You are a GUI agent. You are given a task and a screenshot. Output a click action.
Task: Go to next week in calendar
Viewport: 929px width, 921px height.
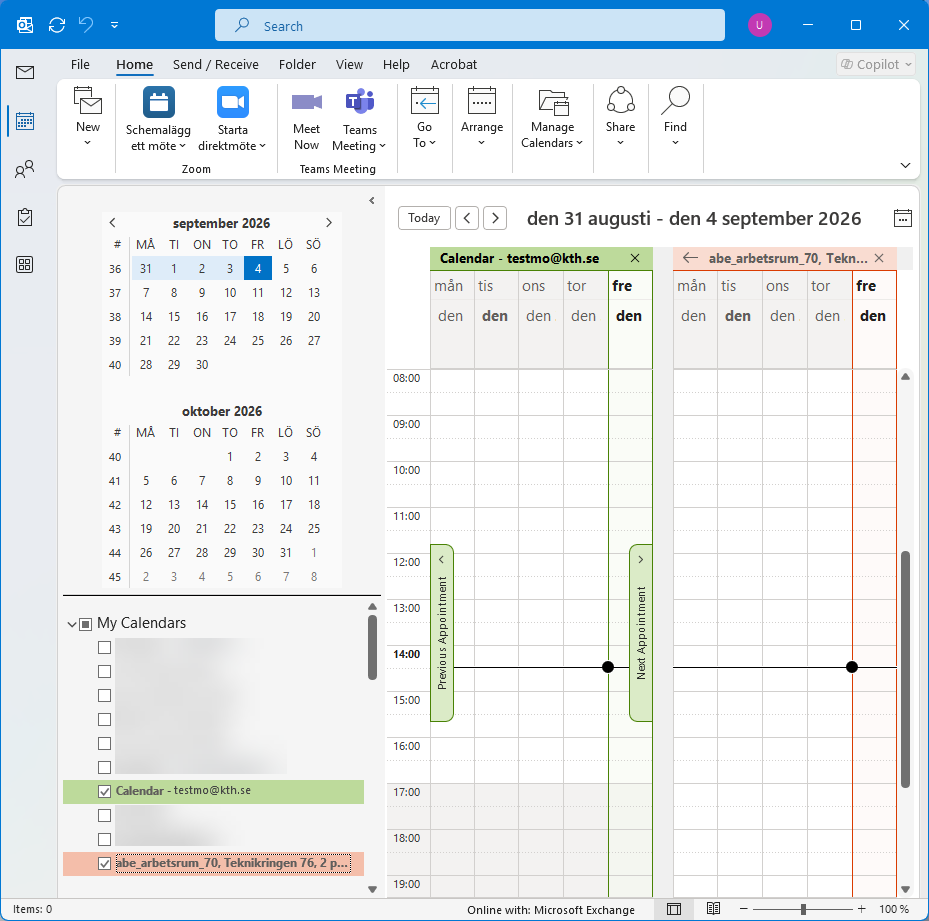[x=495, y=218]
